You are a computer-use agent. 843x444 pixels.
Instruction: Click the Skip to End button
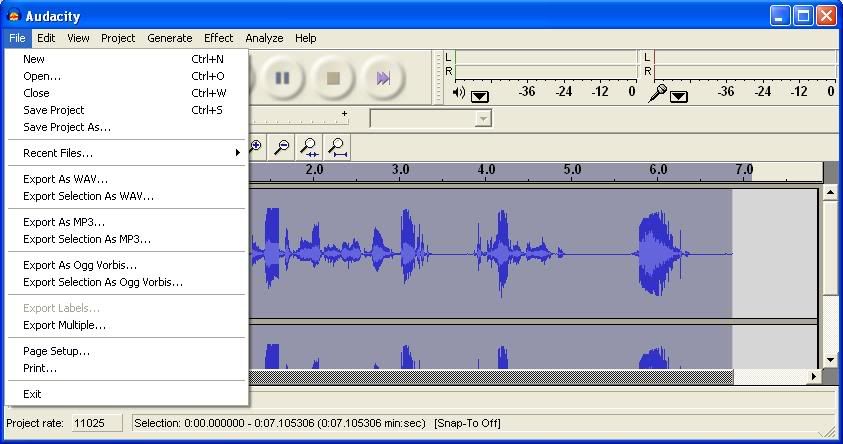(383, 78)
